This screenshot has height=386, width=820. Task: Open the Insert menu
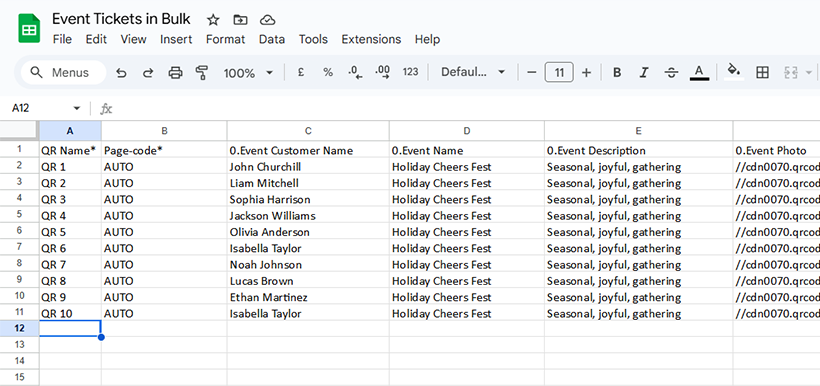pyautogui.click(x=176, y=39)
